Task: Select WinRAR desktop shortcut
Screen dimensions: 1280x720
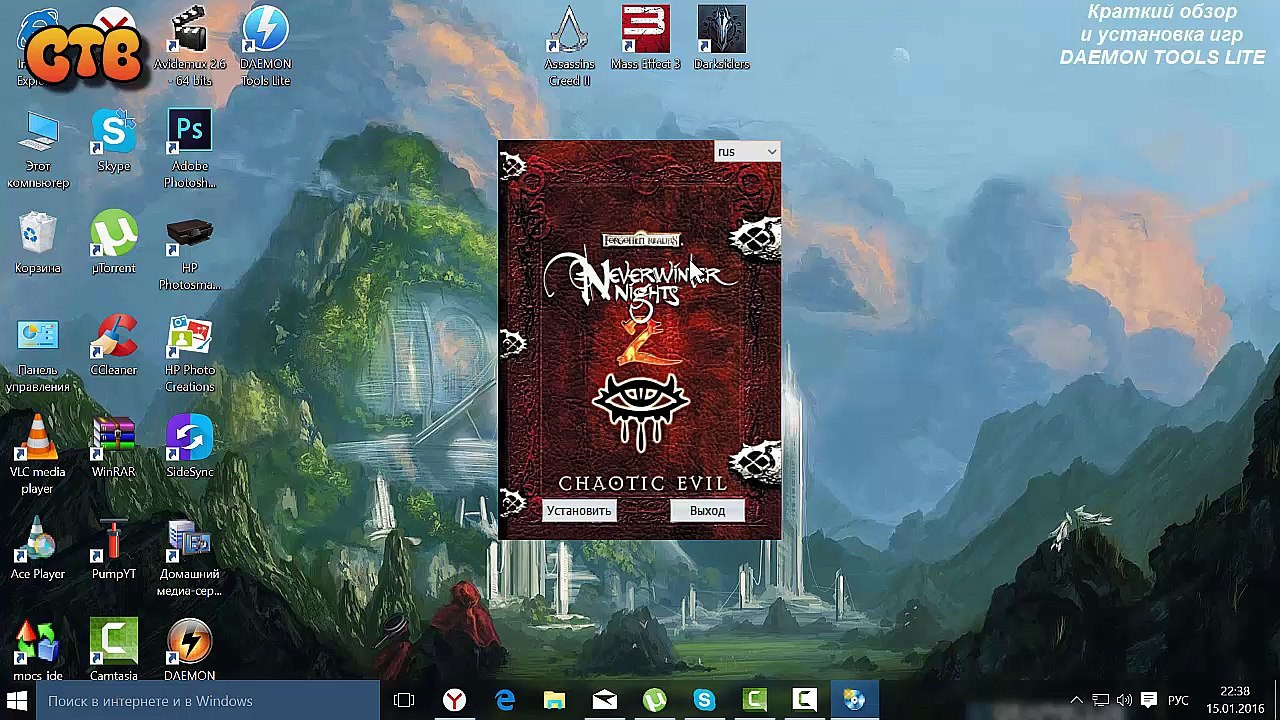Action: (114, 447)
